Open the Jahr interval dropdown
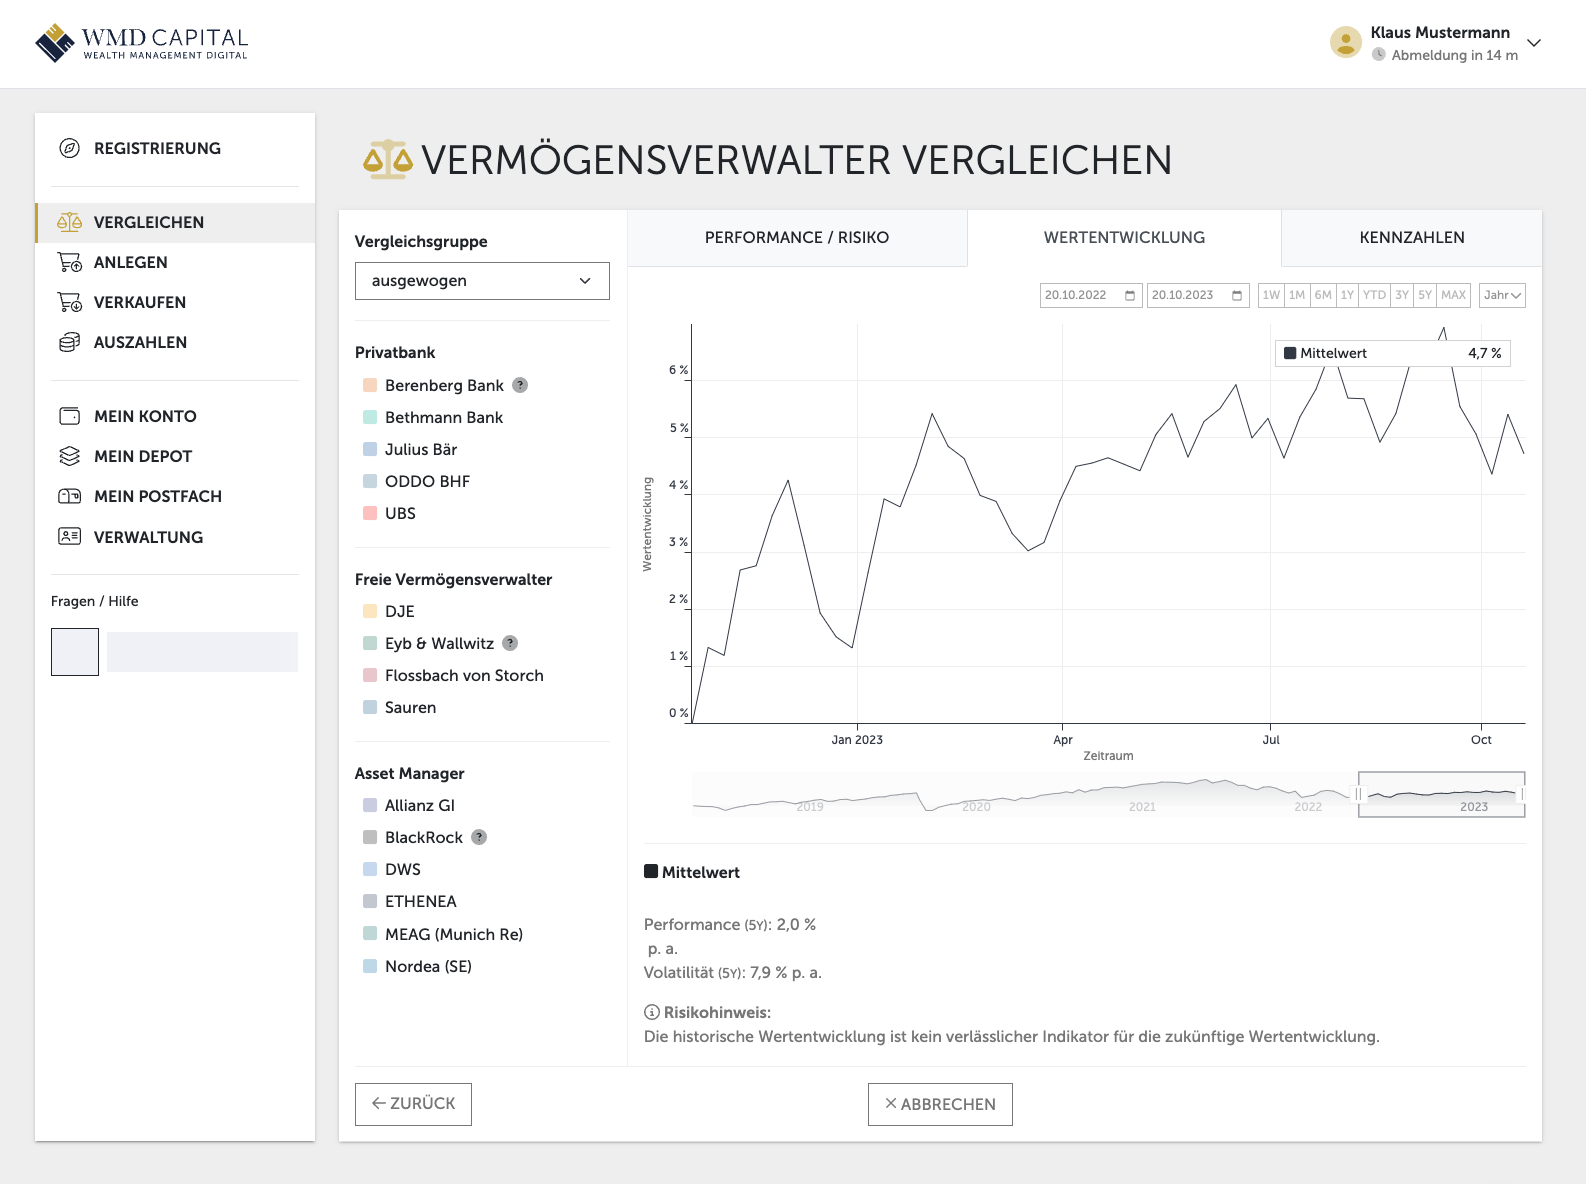1586x1184 pixels. [1502, 295]
